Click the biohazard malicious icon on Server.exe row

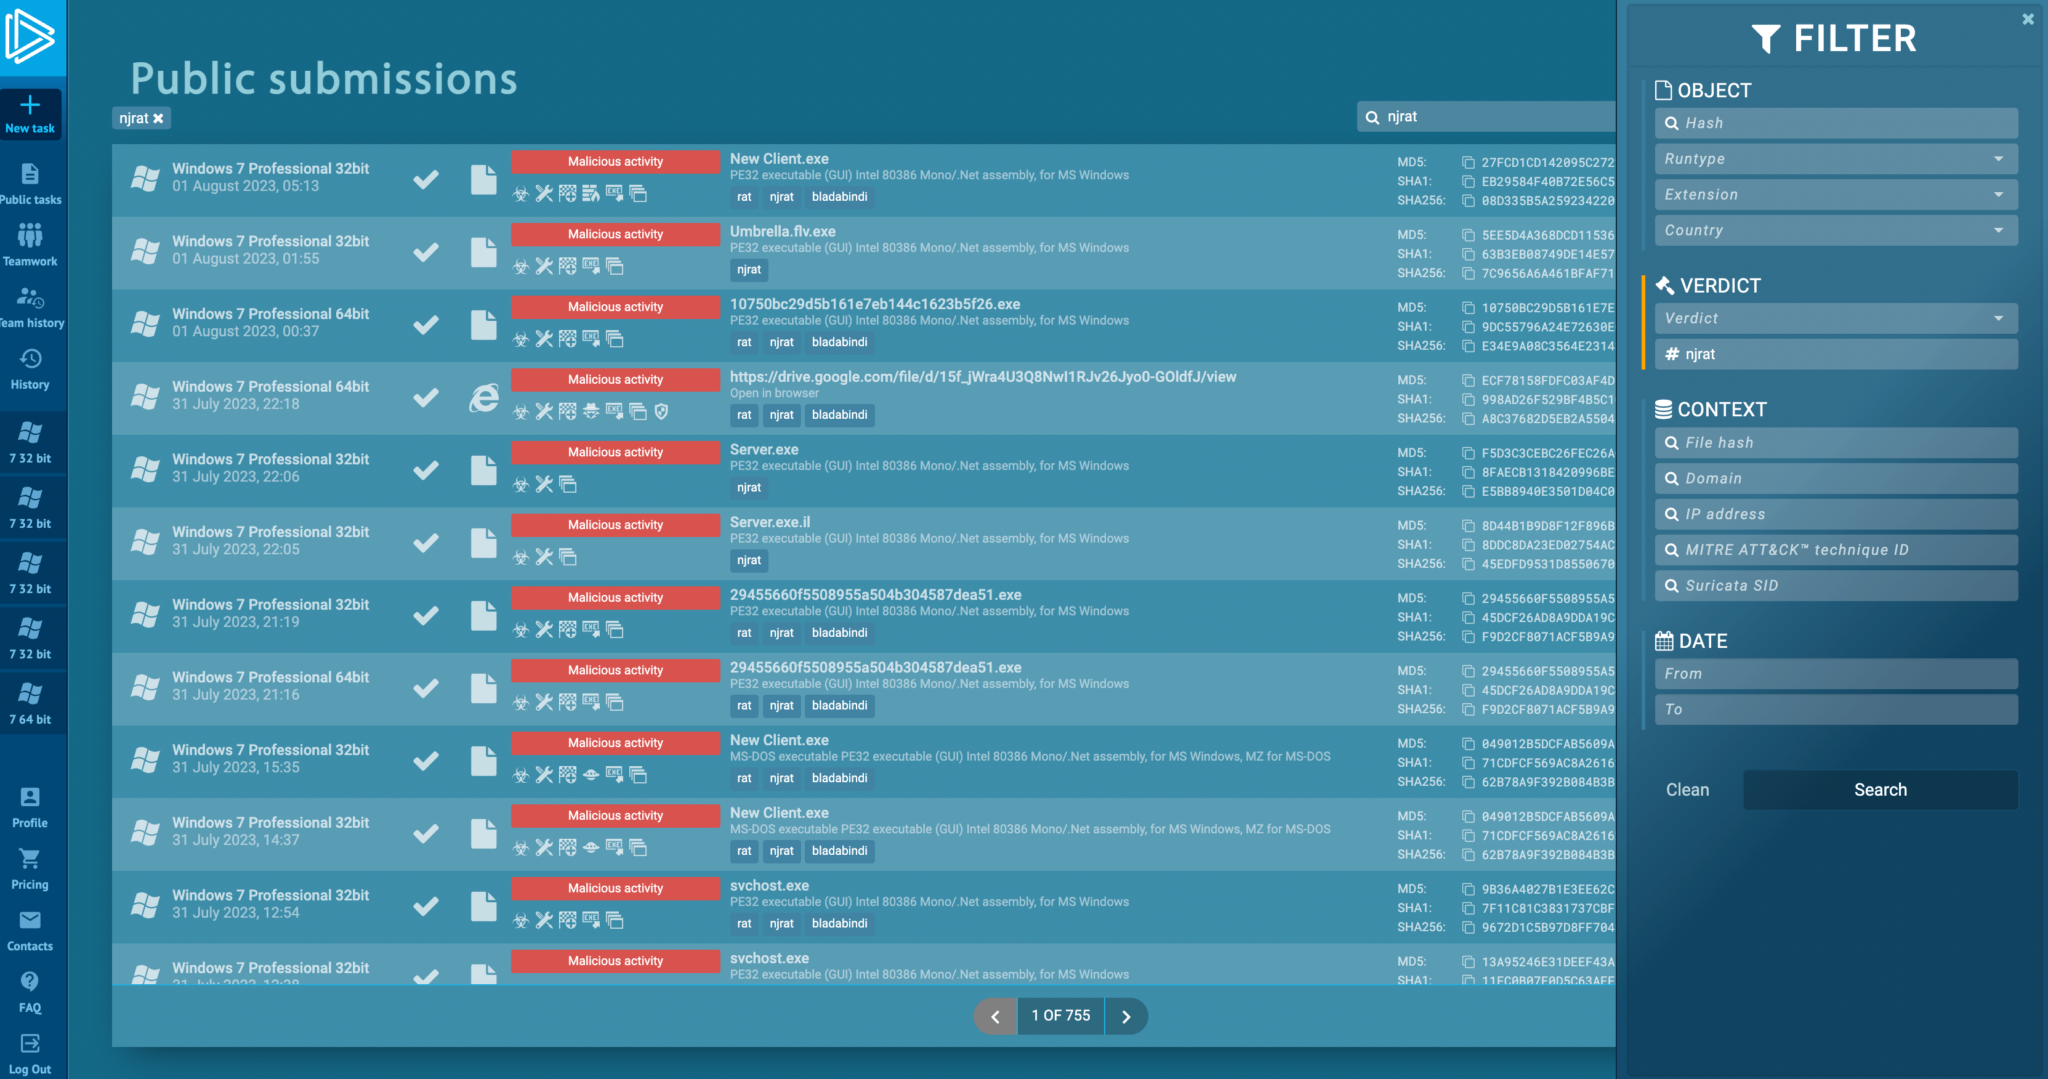tap(521, 484)
